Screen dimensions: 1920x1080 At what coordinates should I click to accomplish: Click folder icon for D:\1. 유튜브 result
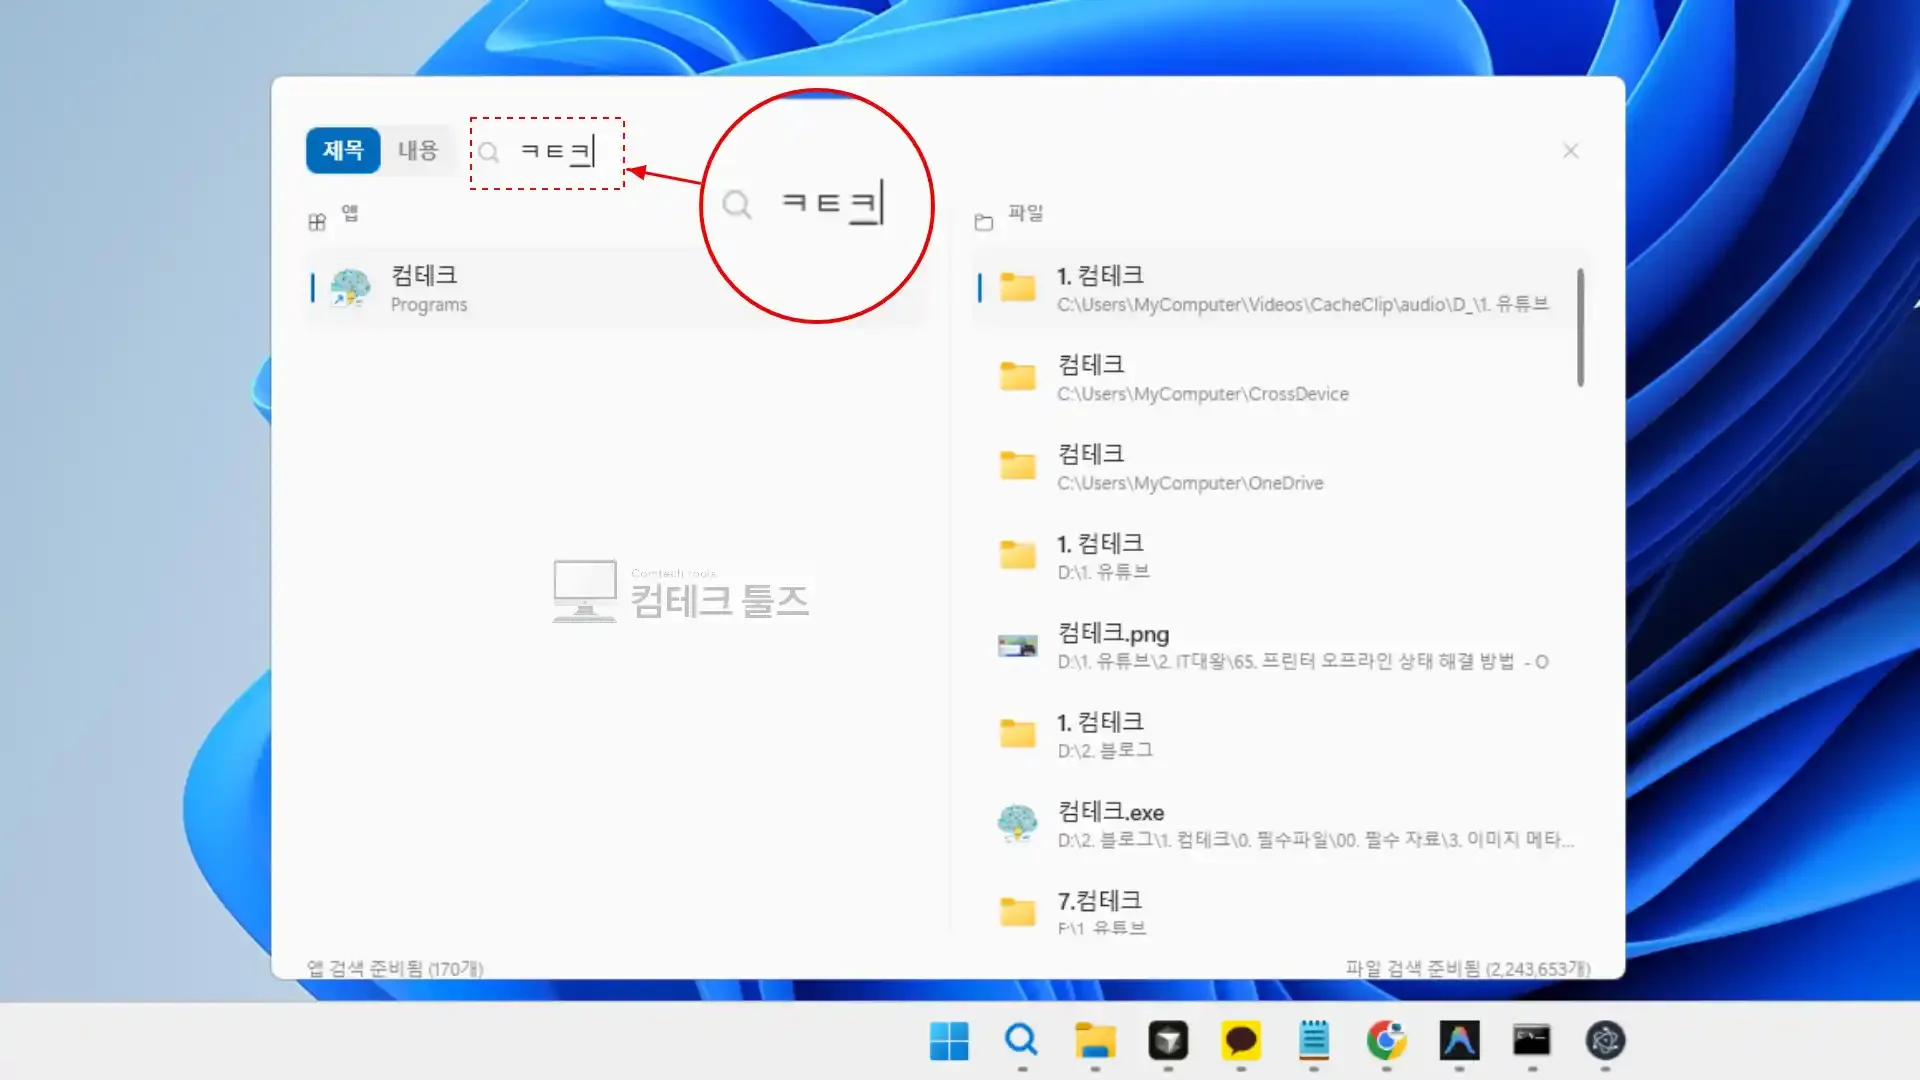pos(1018,555)
